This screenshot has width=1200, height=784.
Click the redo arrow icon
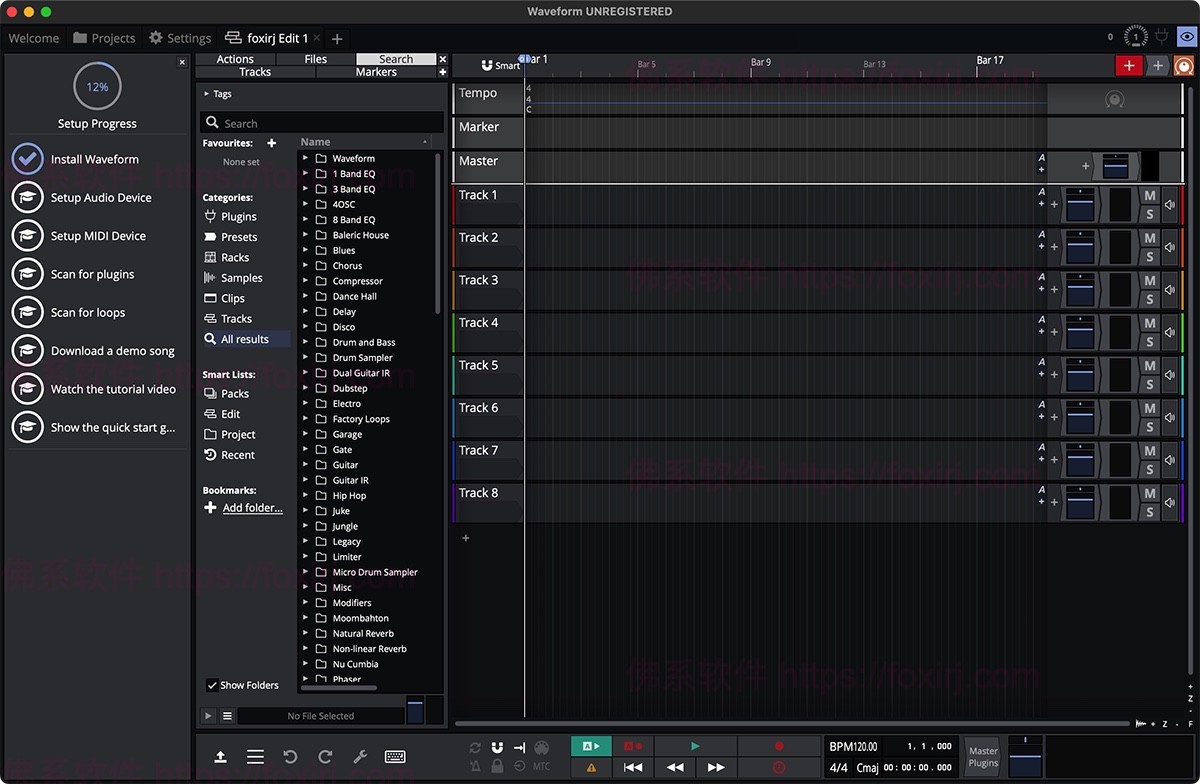(325, 756)
